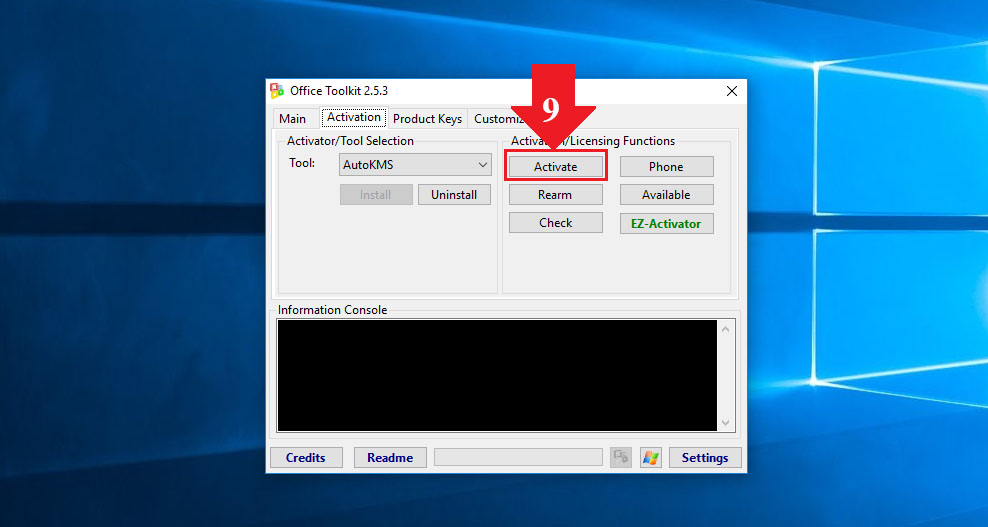Click the grayed Install button

pos(376,195)
